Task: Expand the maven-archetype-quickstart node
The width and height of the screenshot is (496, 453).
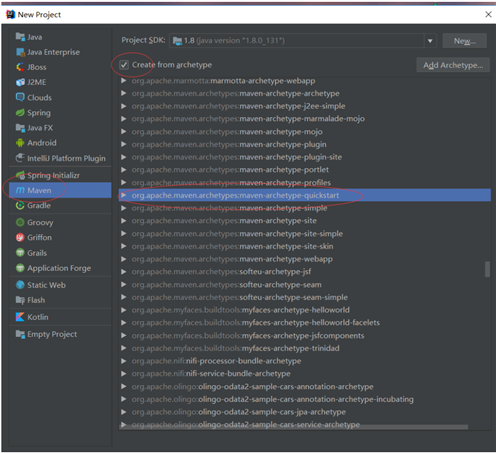Action: (124, 195)
